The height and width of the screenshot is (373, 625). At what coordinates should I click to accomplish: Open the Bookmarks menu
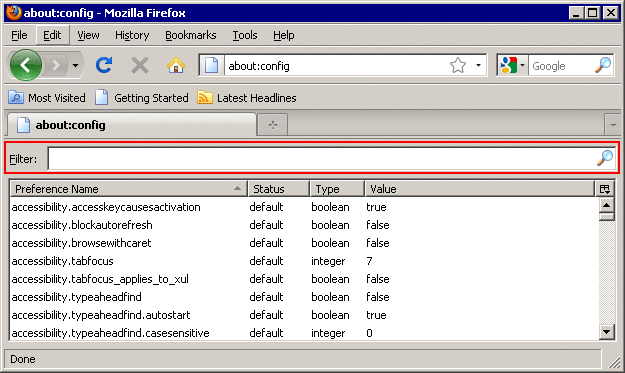coord(191,35)
